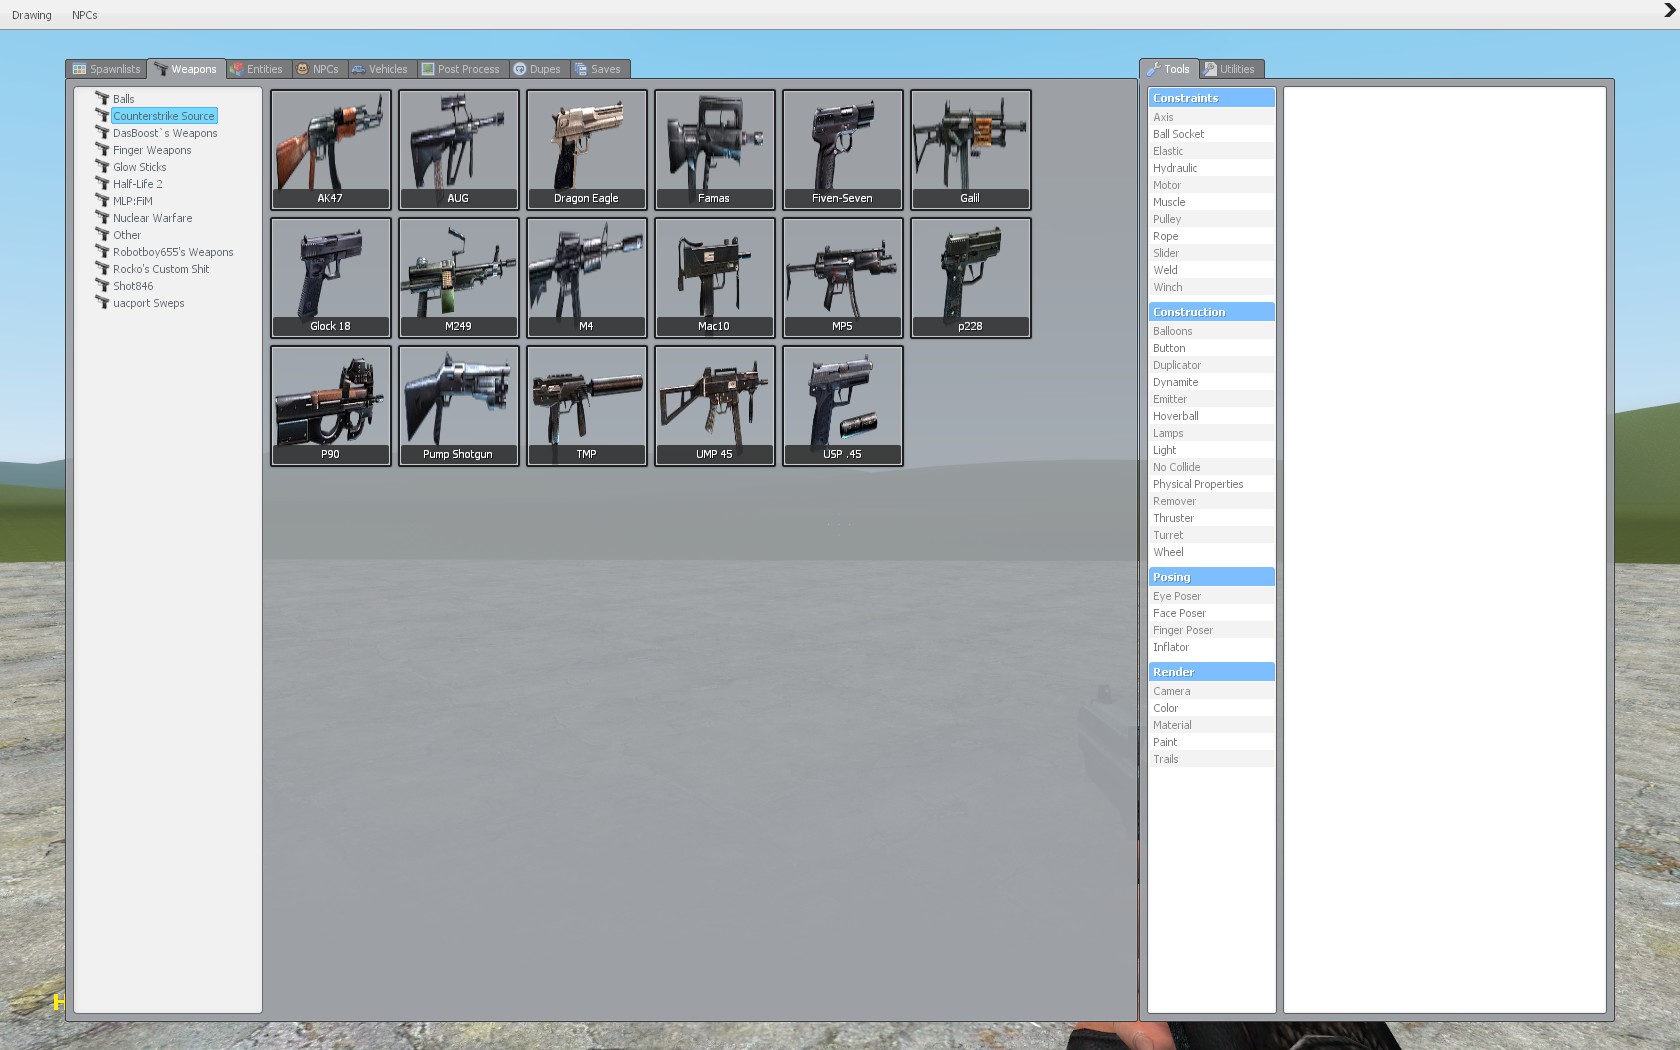
Task: Select the Hoverball tool
Action: pyautogui.click(x=1211, y=416)
